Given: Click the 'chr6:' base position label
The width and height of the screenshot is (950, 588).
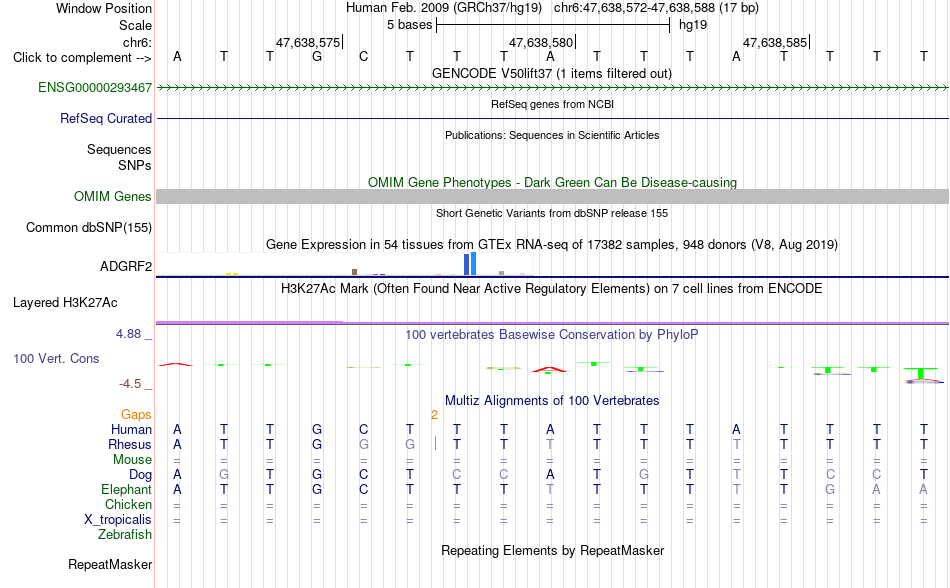Looking at the screenshot, I should (137, 42).
